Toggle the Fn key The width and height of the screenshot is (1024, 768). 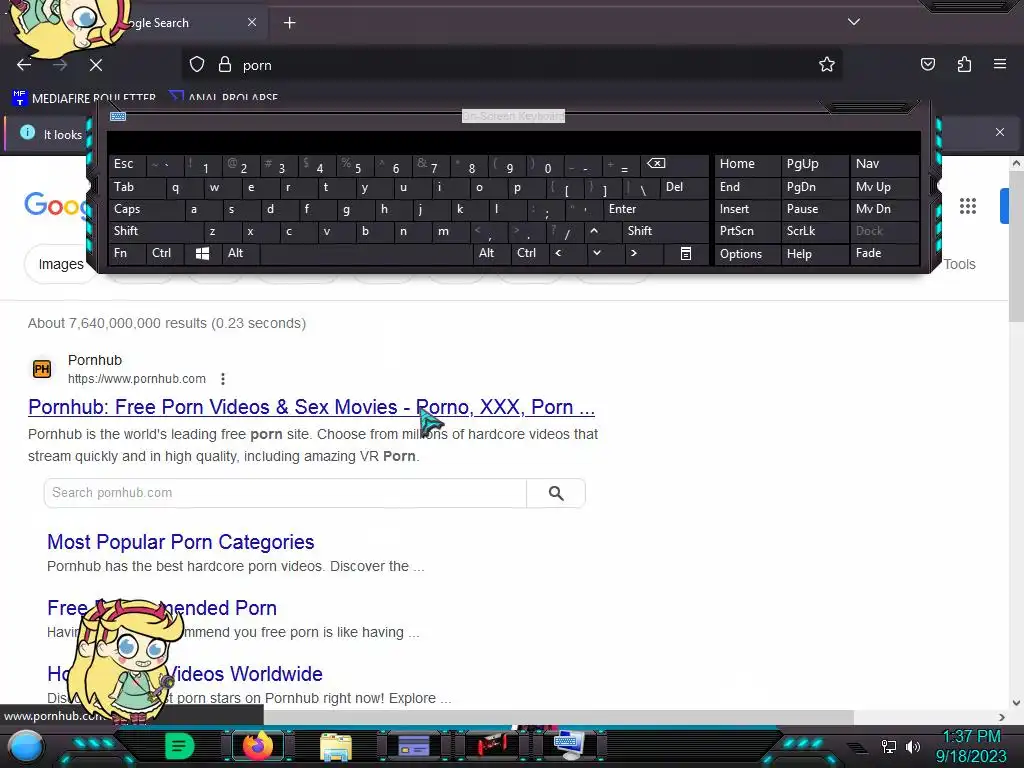[127, 253]
